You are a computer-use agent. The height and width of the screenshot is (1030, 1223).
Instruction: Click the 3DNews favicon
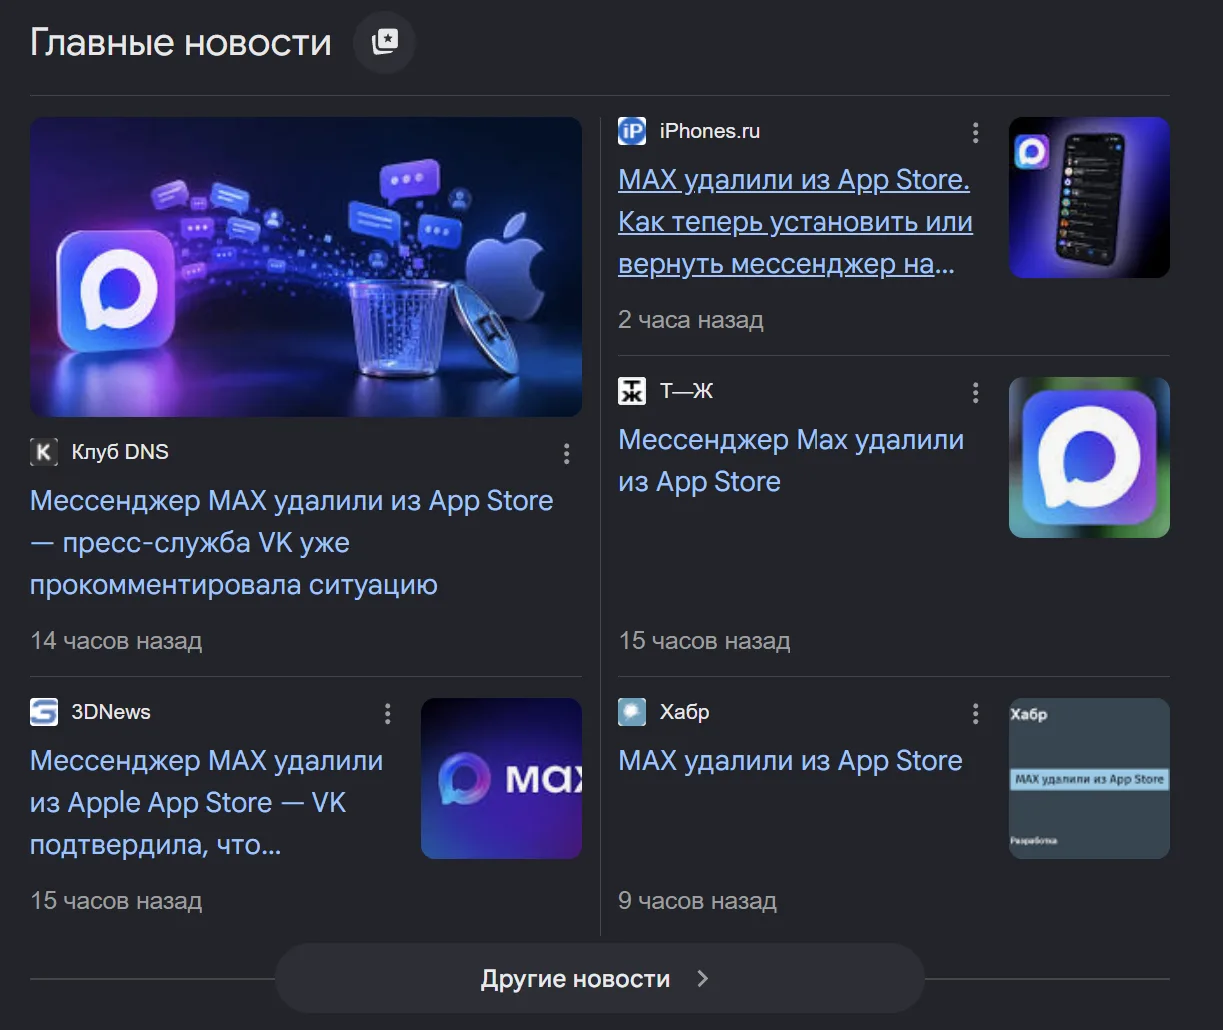44,712
